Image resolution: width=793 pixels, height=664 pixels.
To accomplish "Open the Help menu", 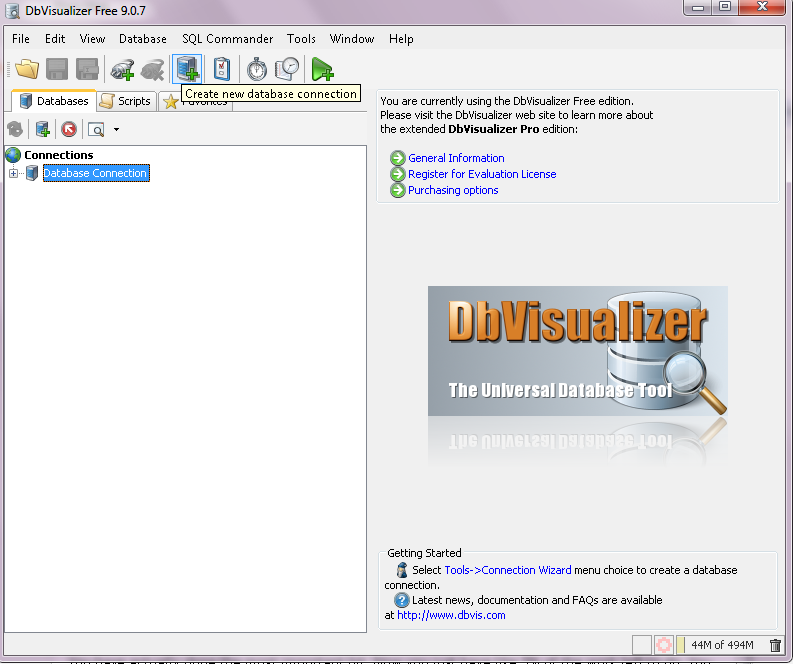I will click(401, 39).
